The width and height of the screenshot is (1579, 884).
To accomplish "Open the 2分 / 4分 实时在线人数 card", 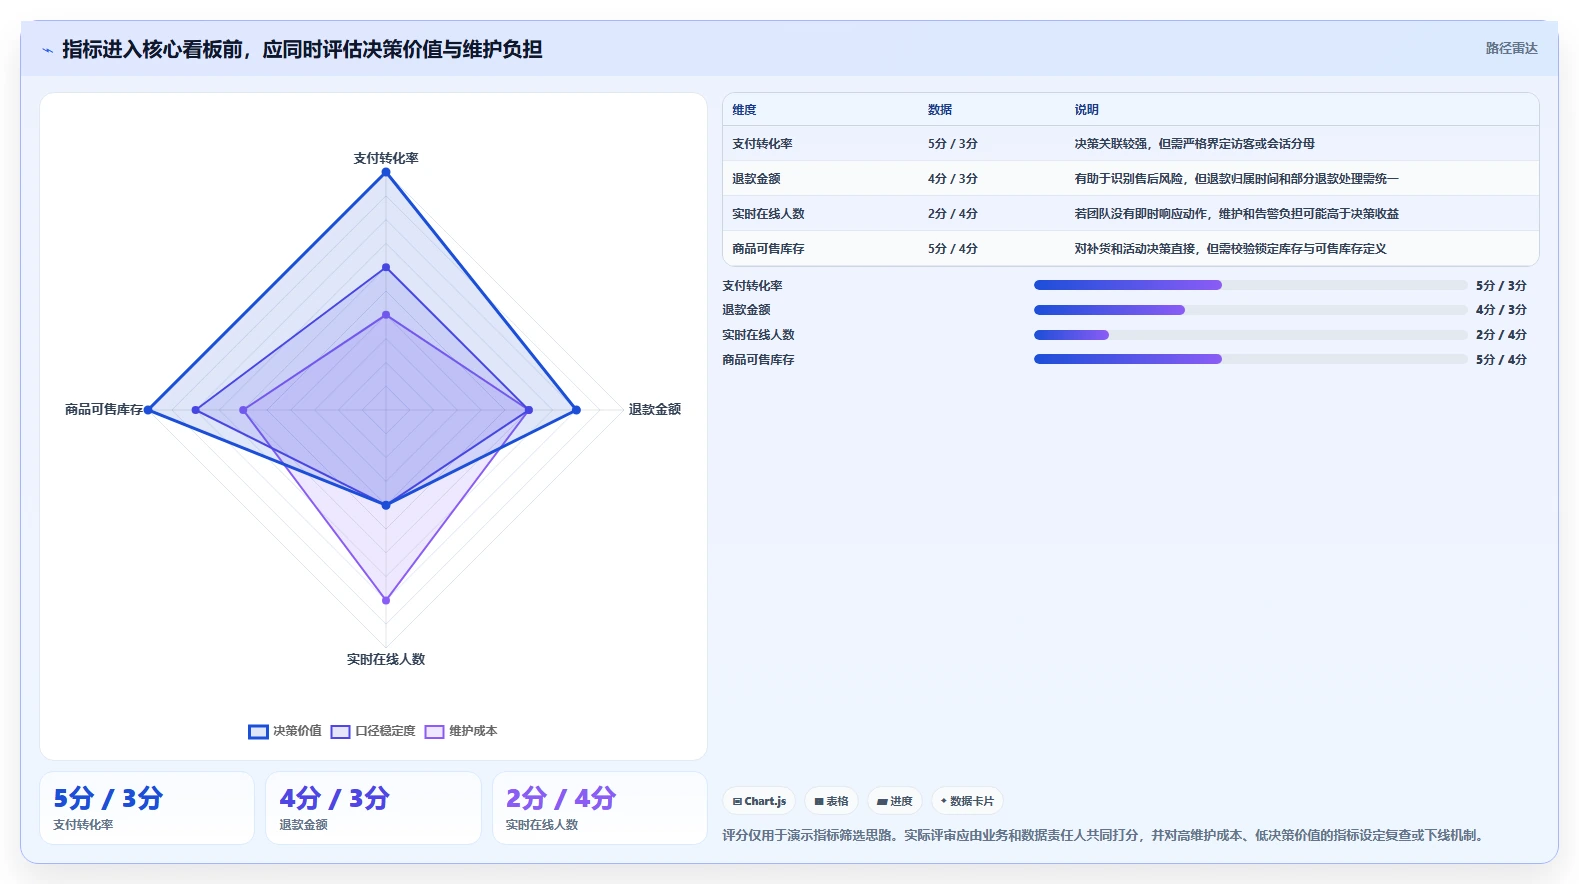I will pyautogui.click(x=600, y=808).
